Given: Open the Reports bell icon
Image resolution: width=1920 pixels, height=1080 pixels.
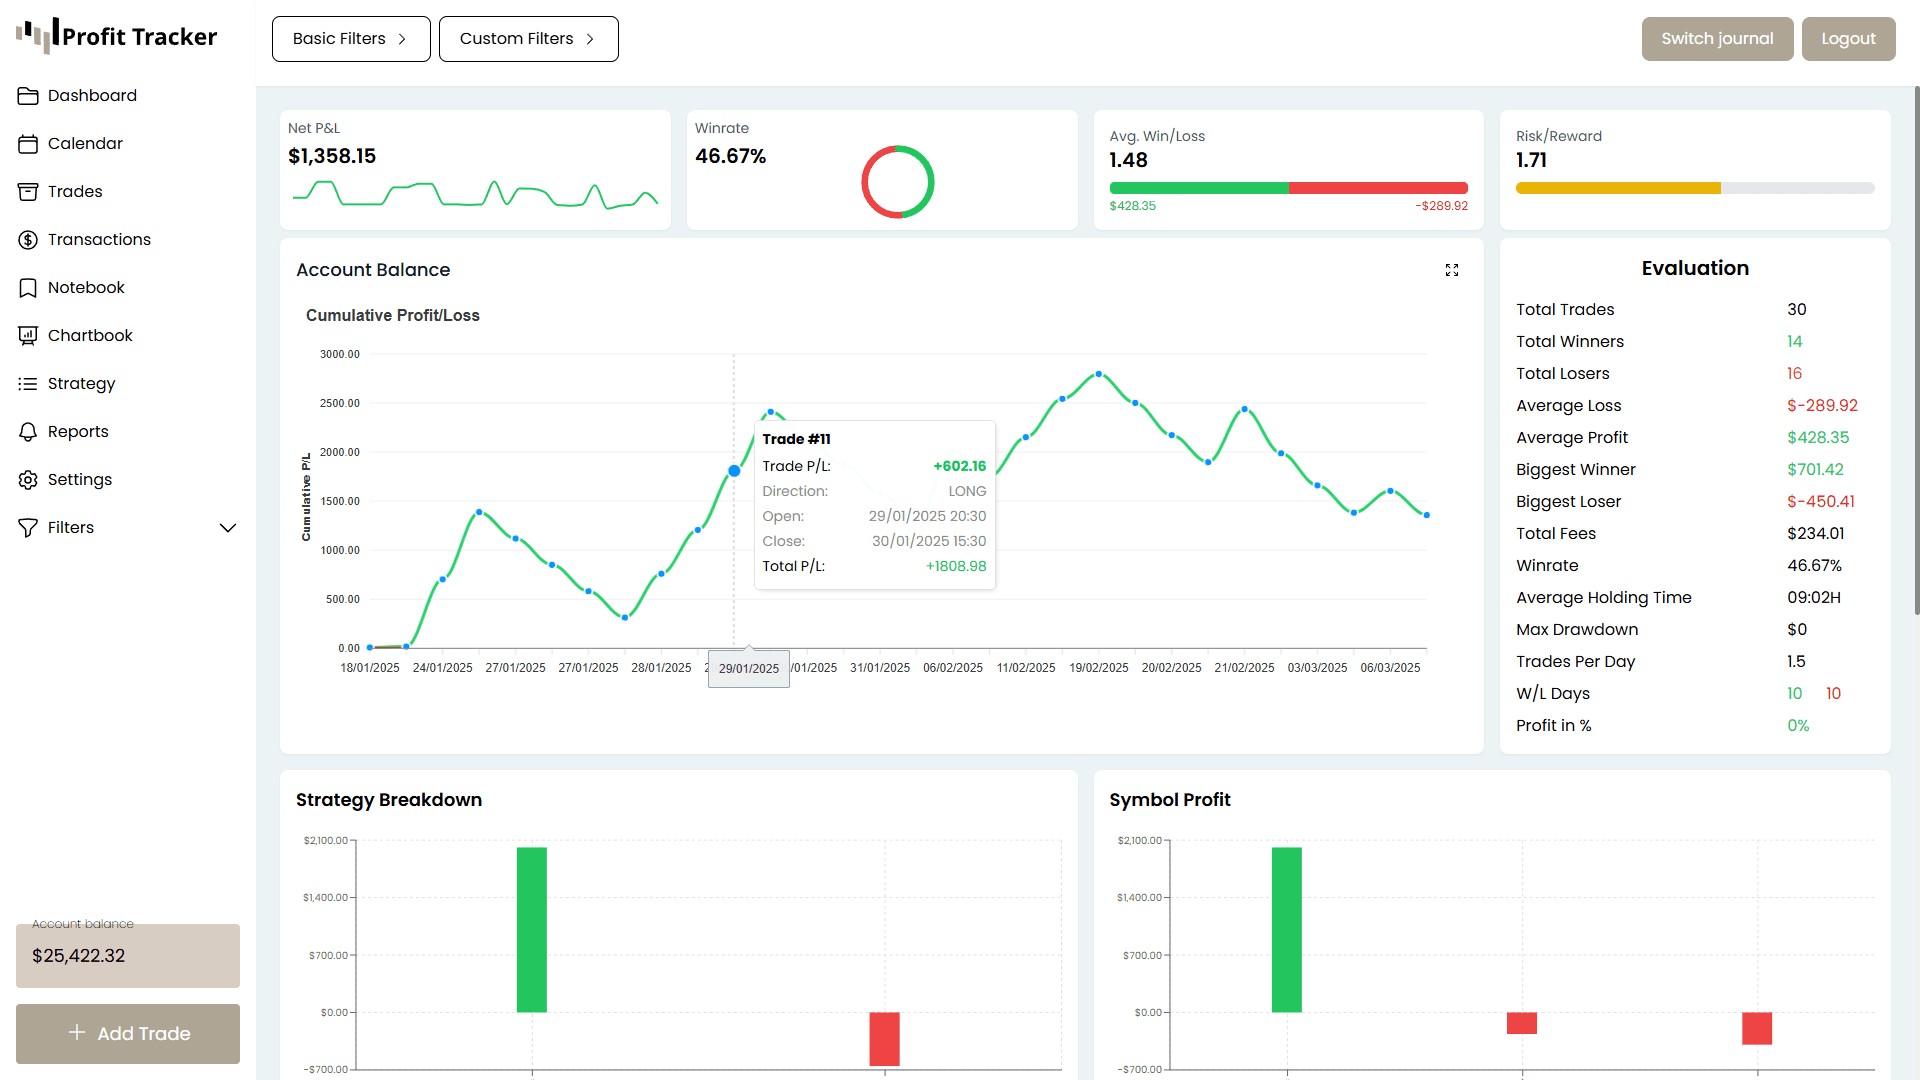Looking at the screenshot, I should 28,431.
